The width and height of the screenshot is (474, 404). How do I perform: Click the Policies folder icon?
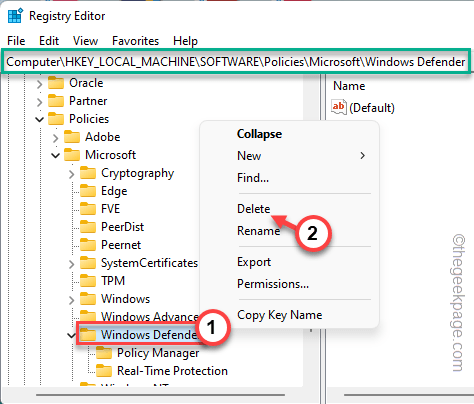tap(56, 119)
